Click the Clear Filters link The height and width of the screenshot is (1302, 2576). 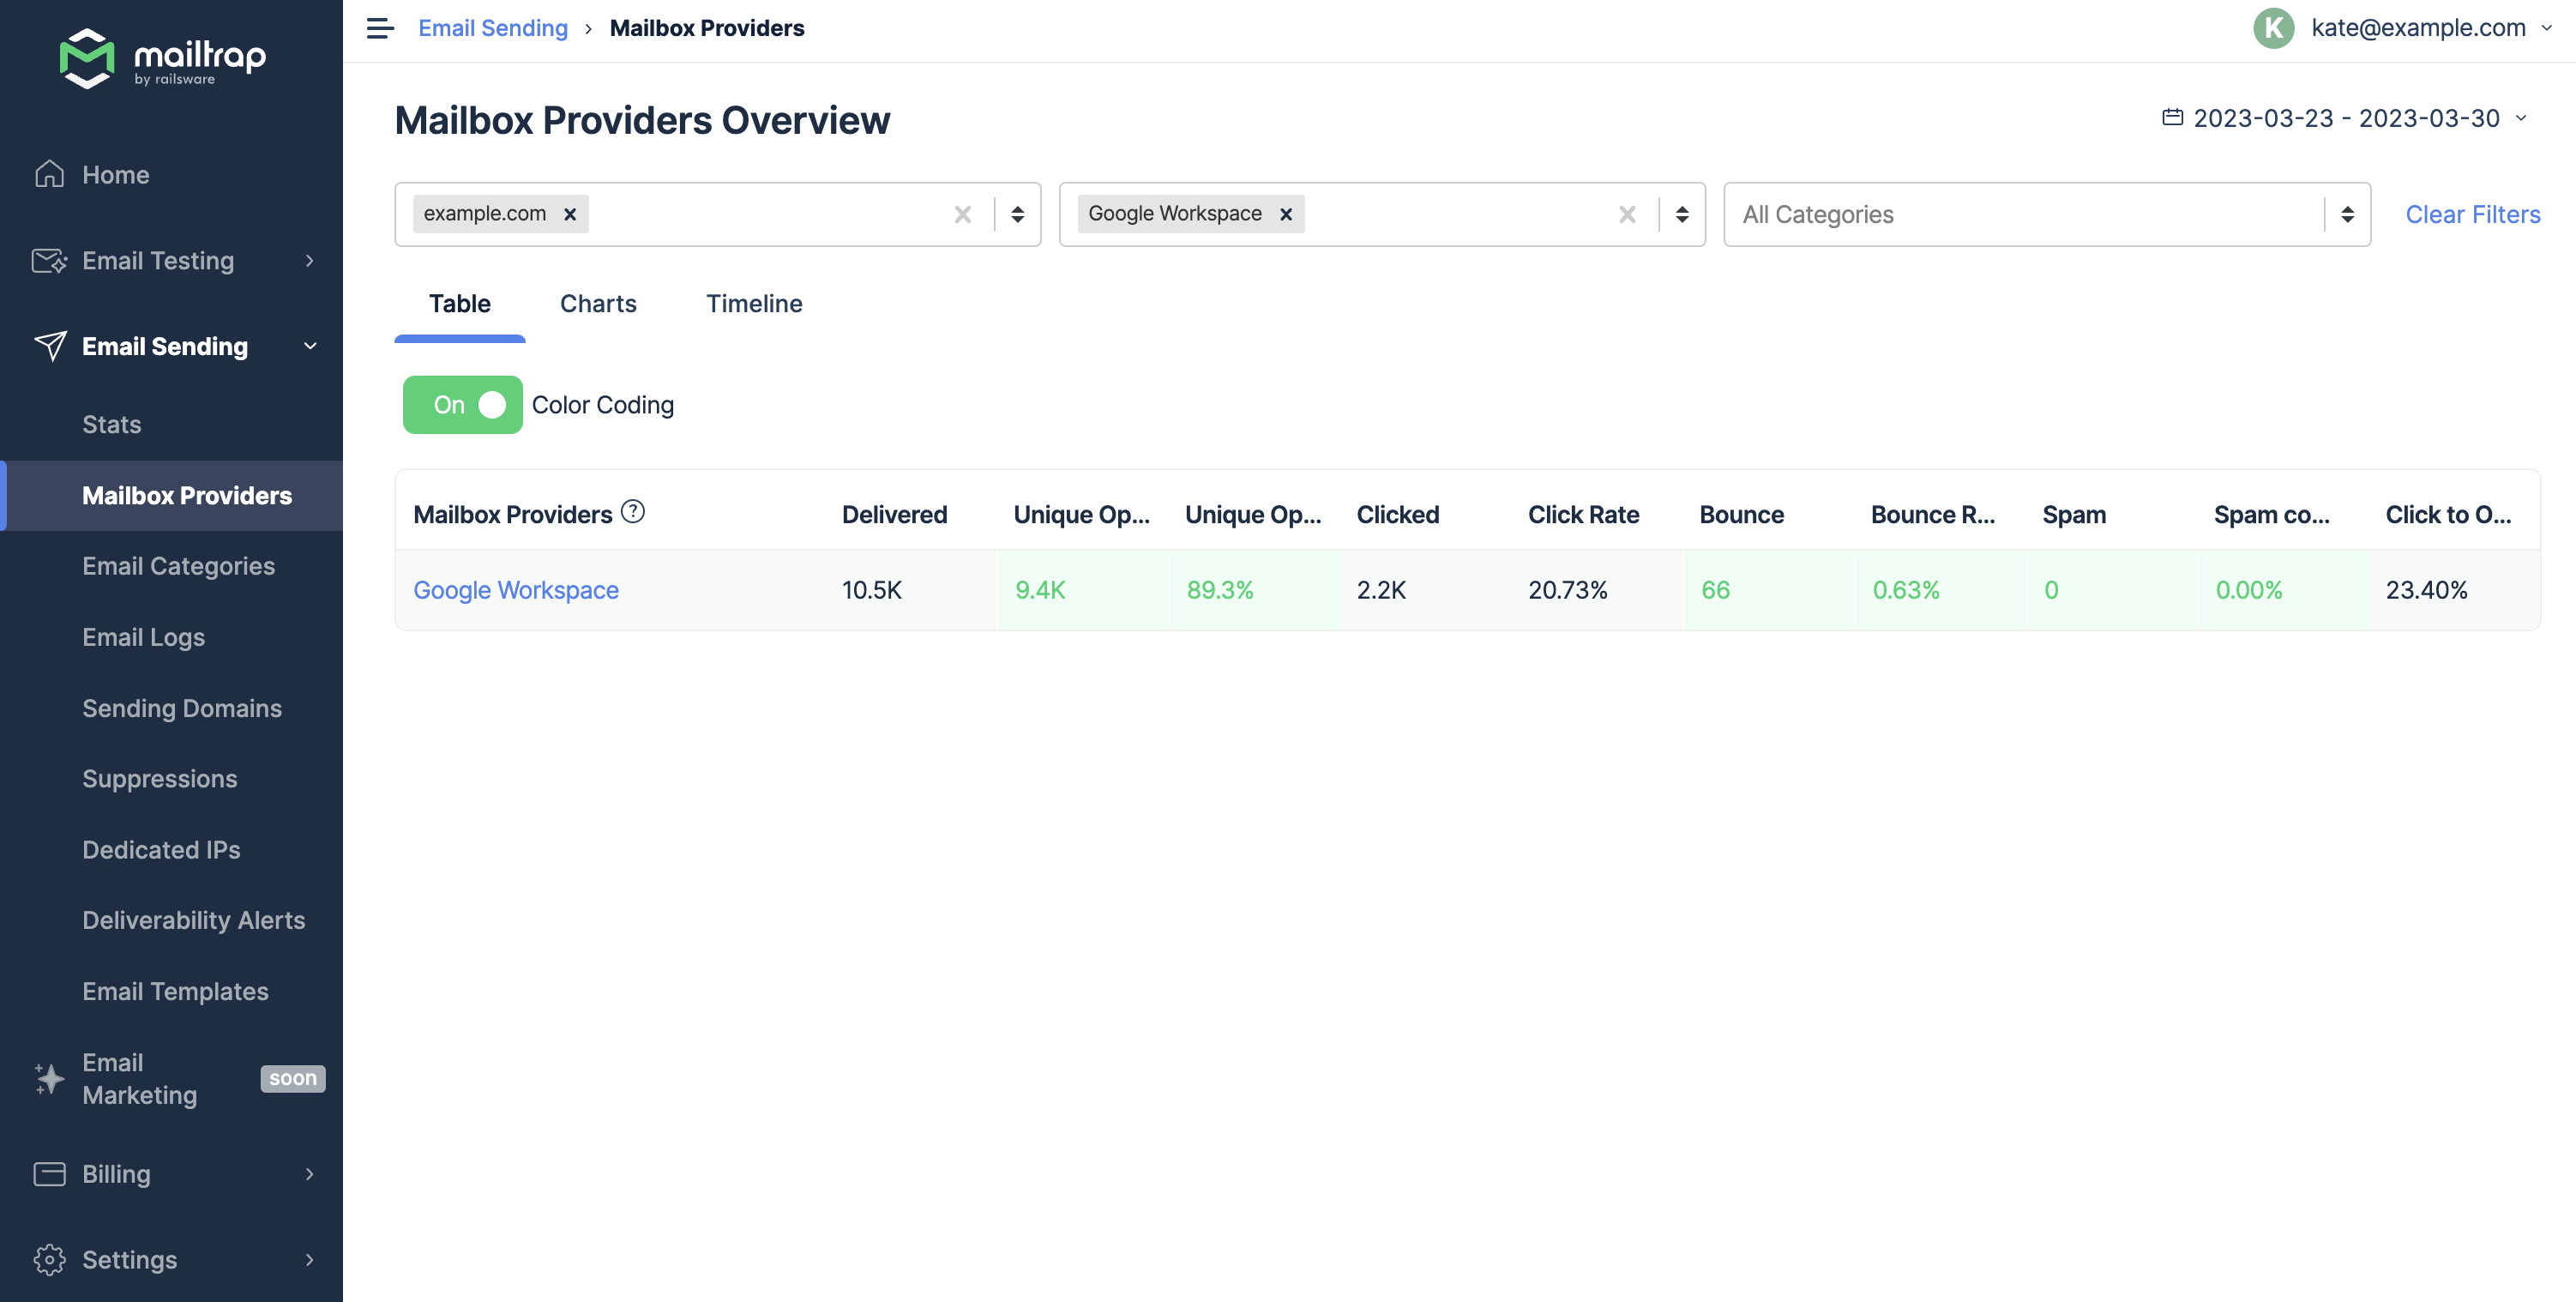(x=2473, y=214)
